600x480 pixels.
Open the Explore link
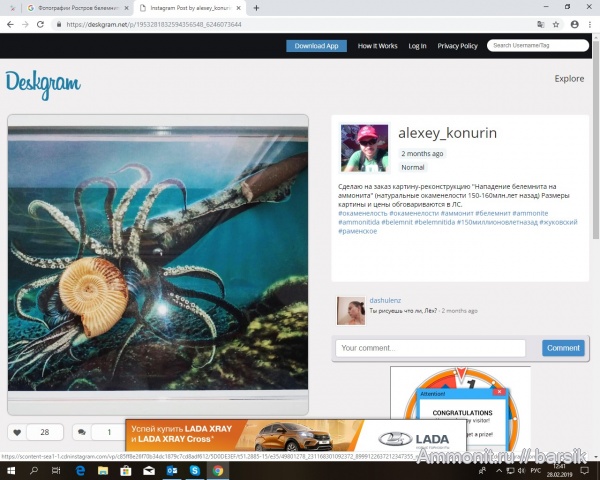coord(569,78)
